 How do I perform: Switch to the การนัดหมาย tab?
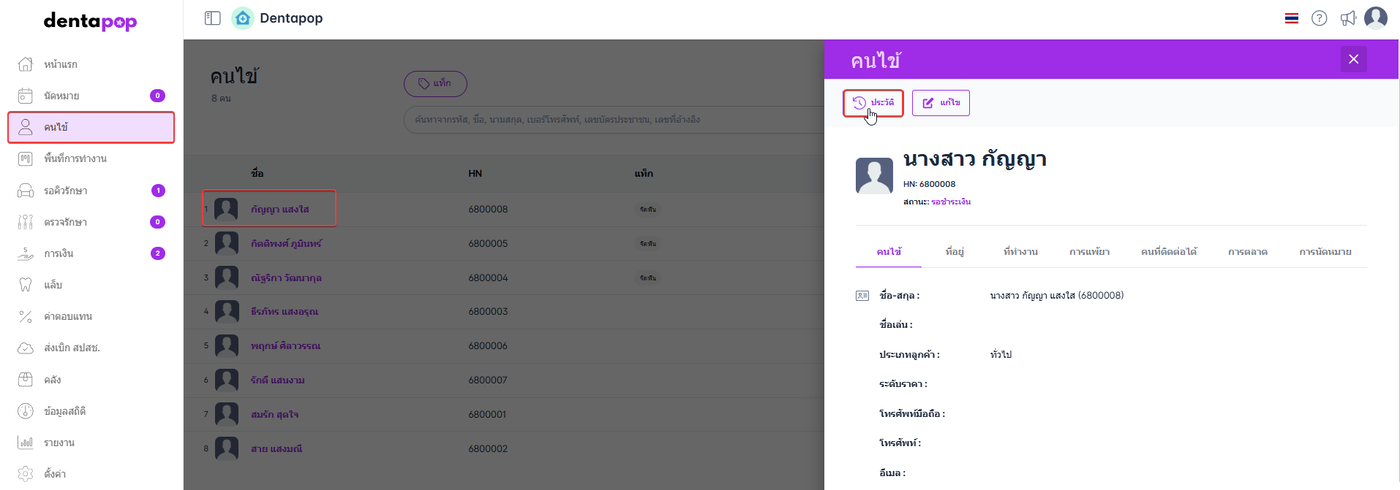pos(1325,252)
